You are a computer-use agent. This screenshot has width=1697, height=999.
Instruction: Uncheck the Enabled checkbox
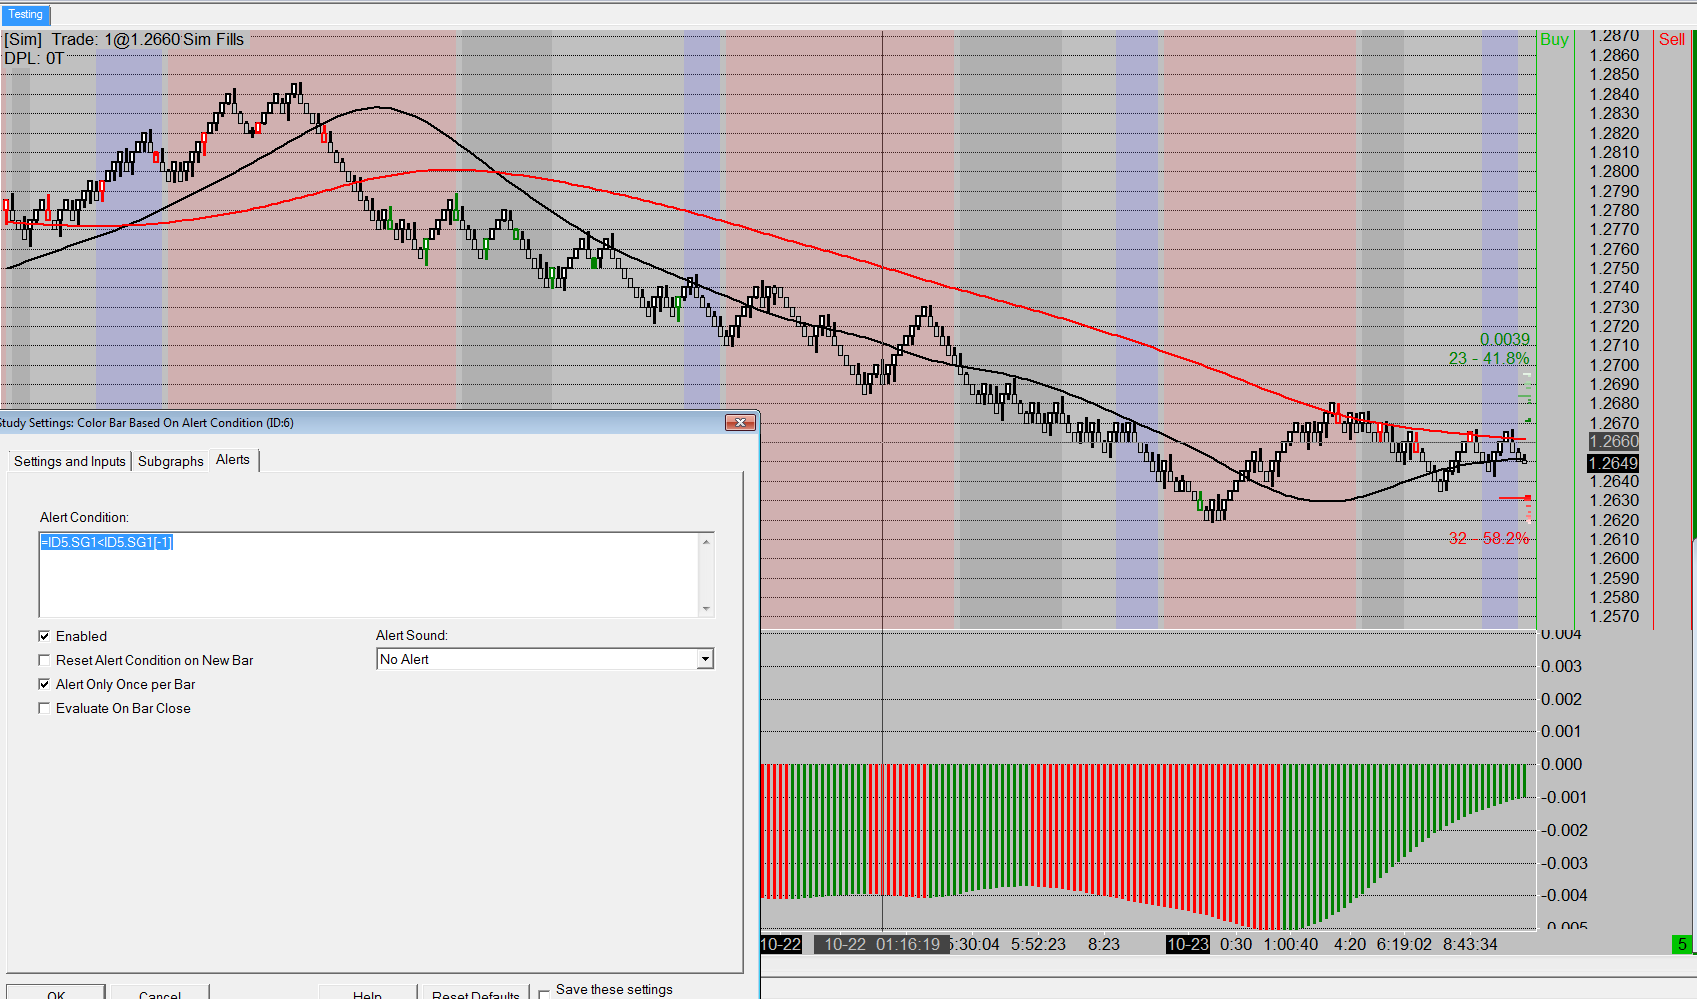44,636
